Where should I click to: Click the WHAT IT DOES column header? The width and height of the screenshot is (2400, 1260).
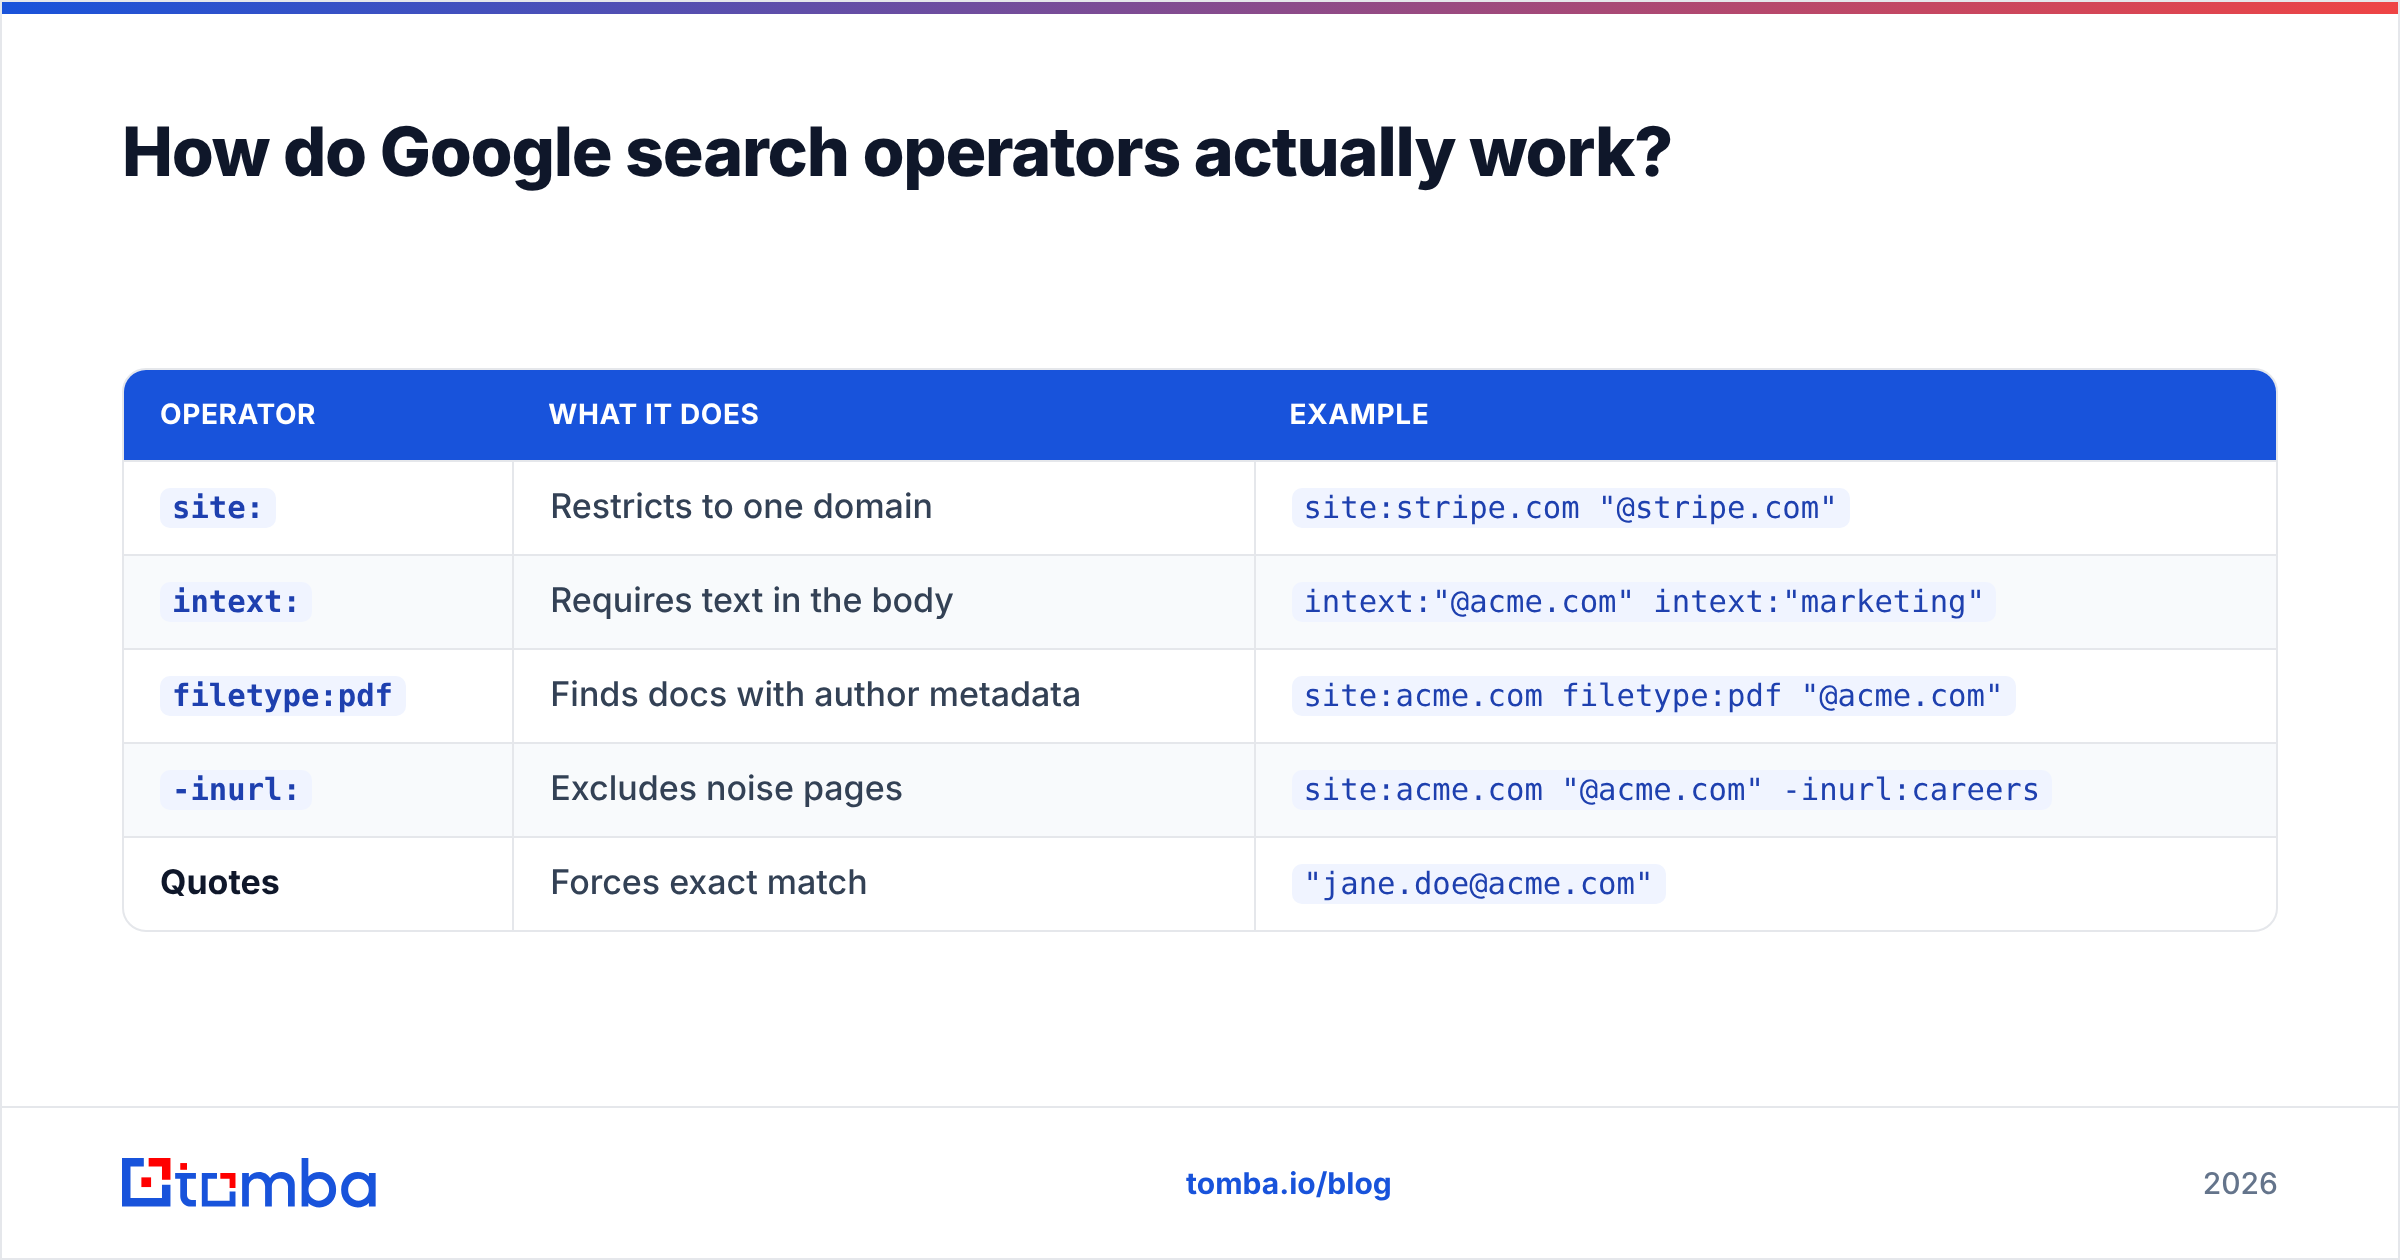click(654, 414)
